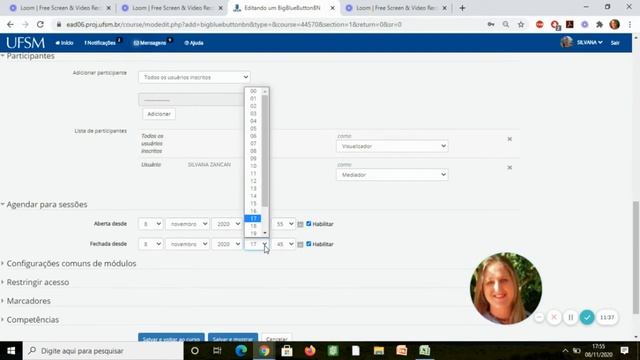Cancel the Loom recording with red X
This screenshot has width=640, height=360.
coord(554,317)
